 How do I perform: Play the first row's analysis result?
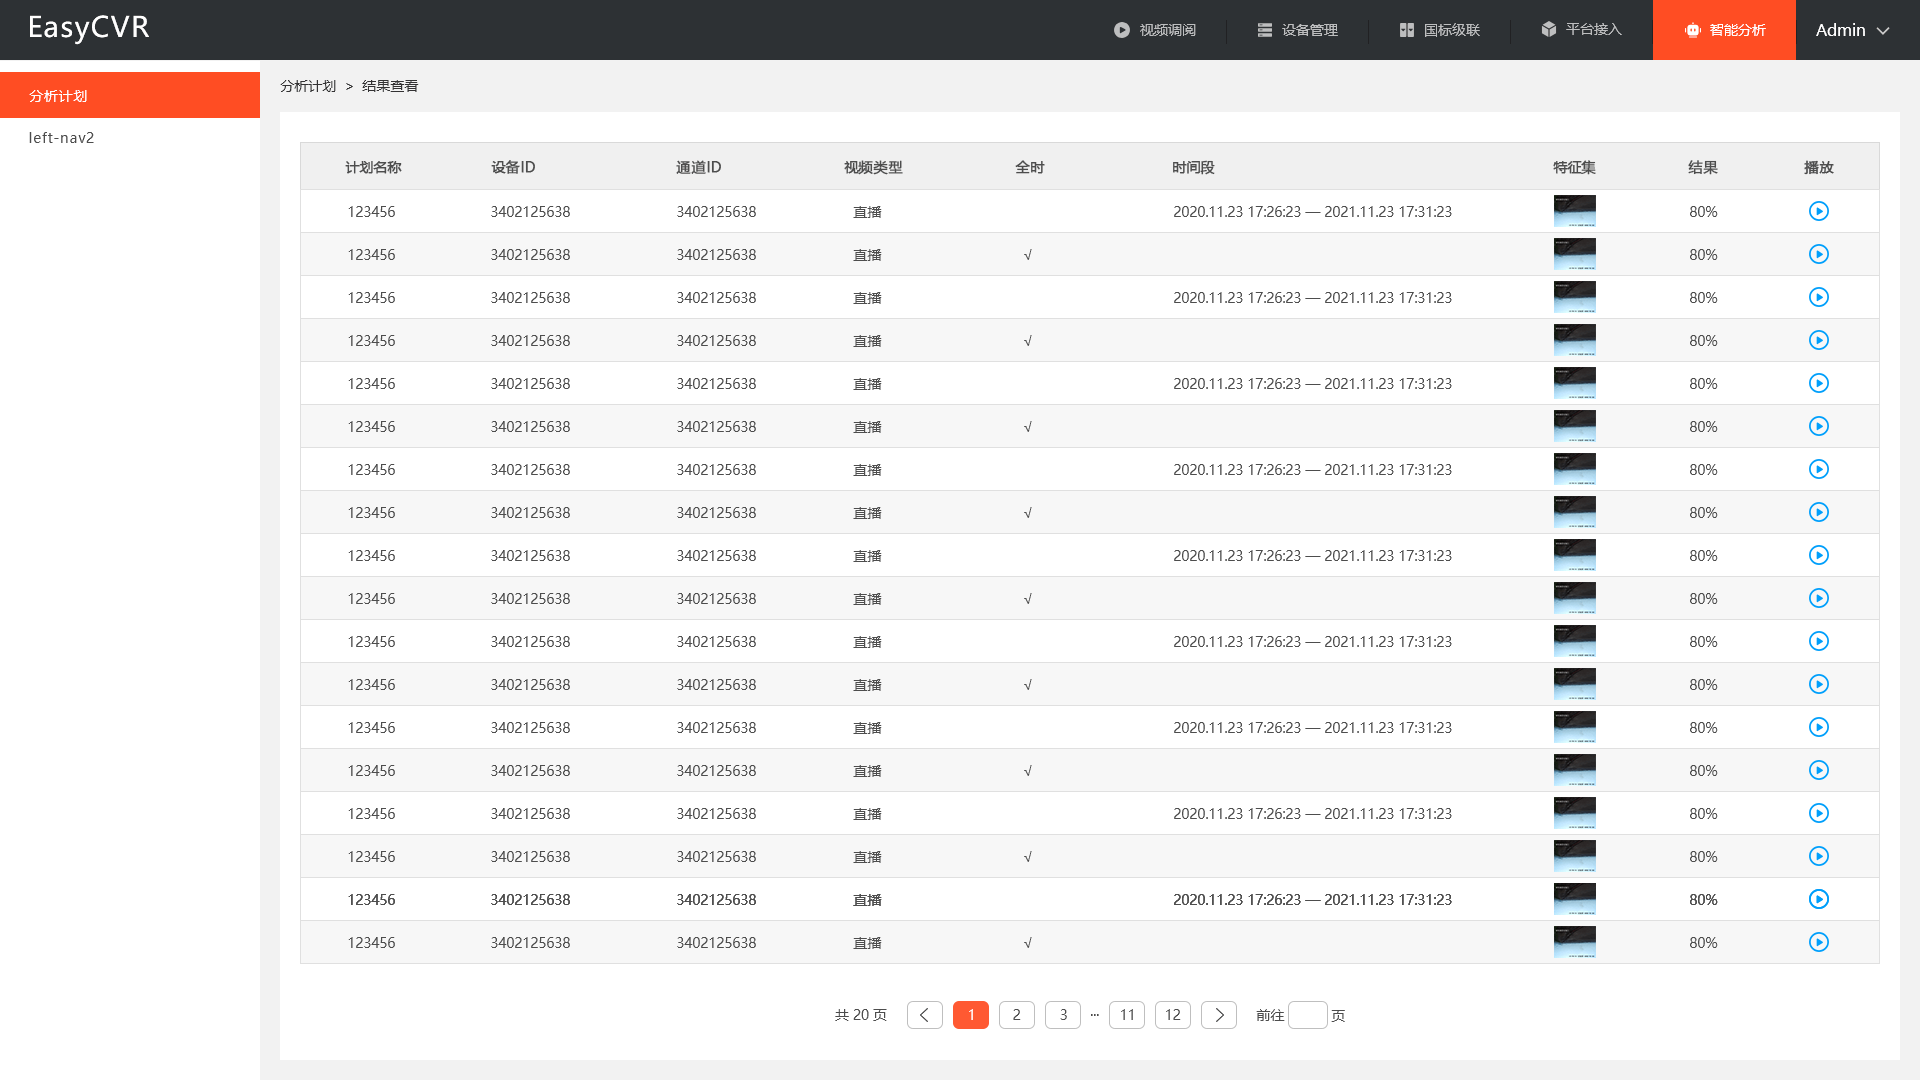tap(1818, 211)
